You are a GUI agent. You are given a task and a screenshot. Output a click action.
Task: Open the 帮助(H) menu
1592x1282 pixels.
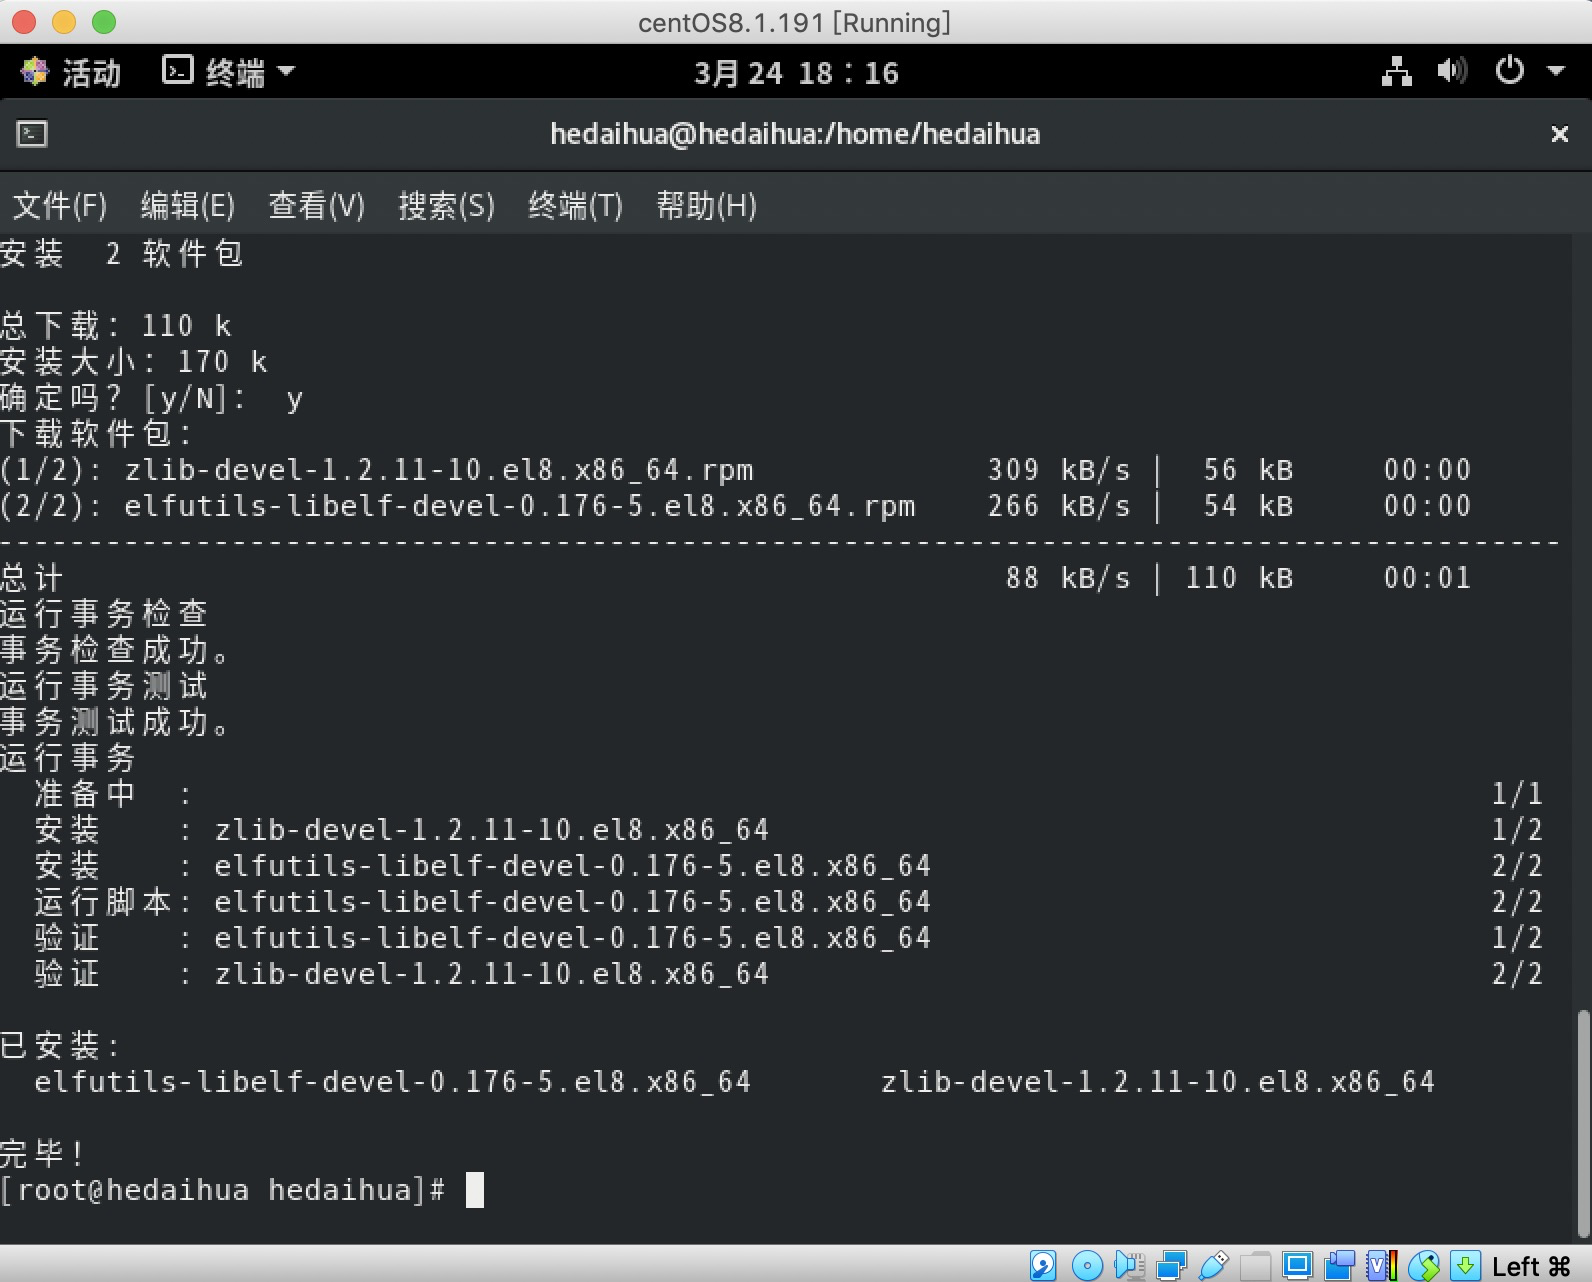pyautogui.click(x=706, y=206)
